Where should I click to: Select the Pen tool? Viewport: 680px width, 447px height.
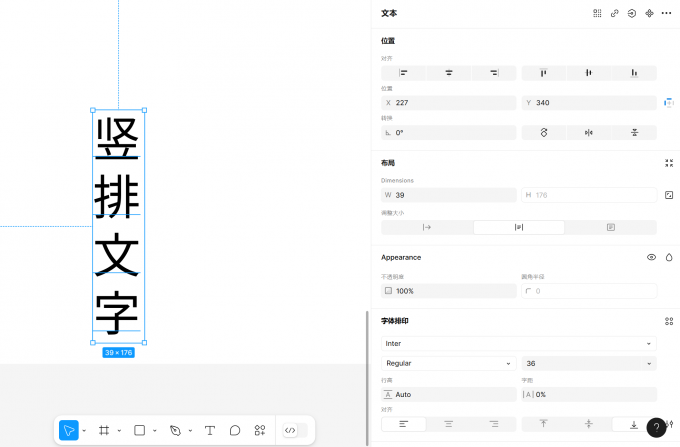tap(175, 430)
